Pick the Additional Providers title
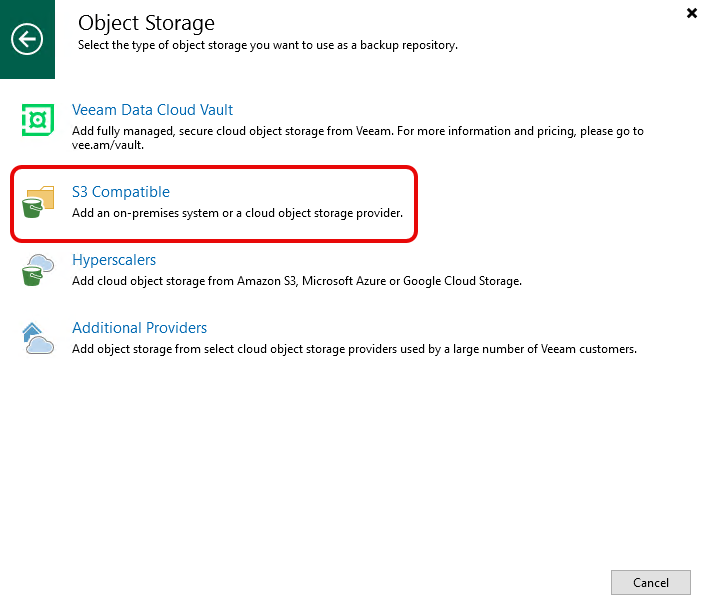Screen dimensions: 706x604 point(139,328)
